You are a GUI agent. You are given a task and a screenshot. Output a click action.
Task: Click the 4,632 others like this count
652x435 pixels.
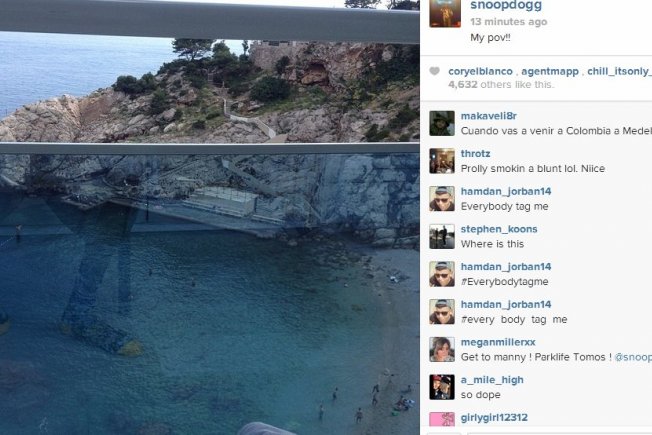tap(501, 84)
